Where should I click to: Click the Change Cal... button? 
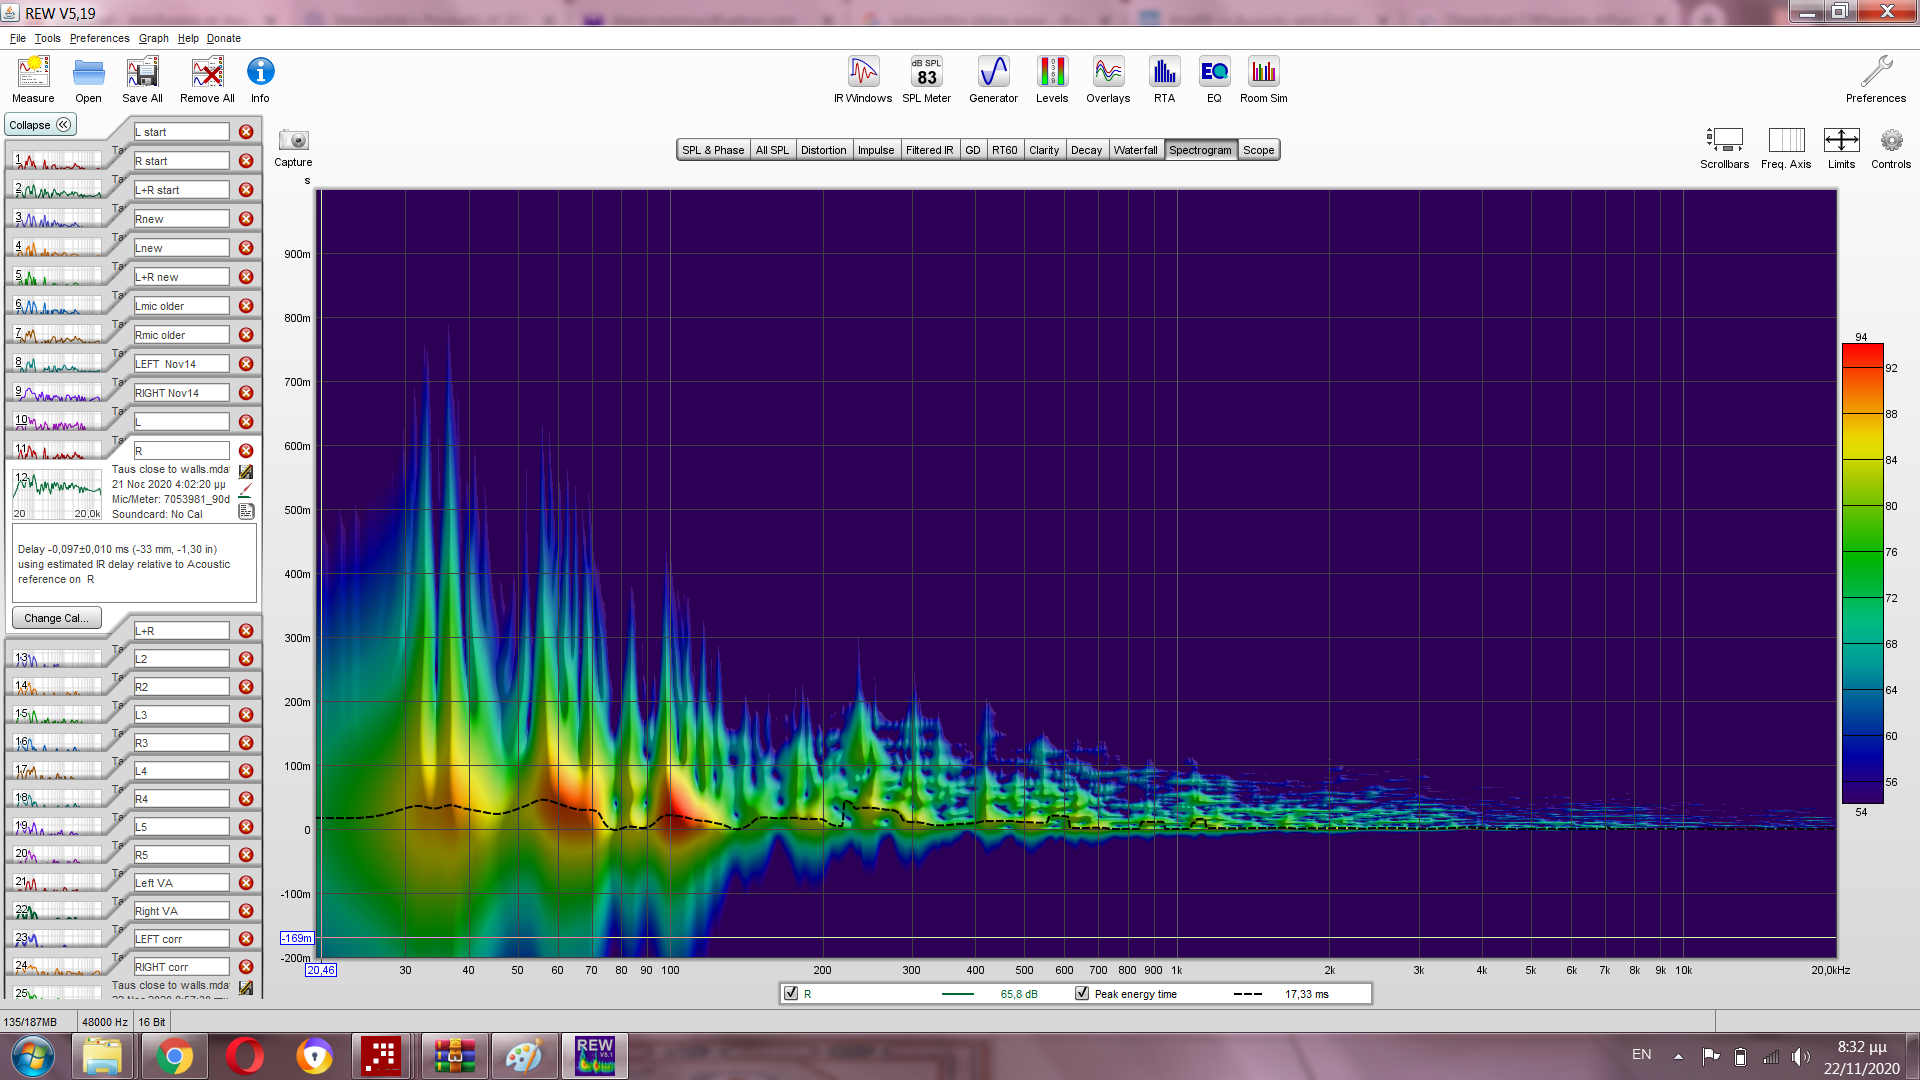57,618
